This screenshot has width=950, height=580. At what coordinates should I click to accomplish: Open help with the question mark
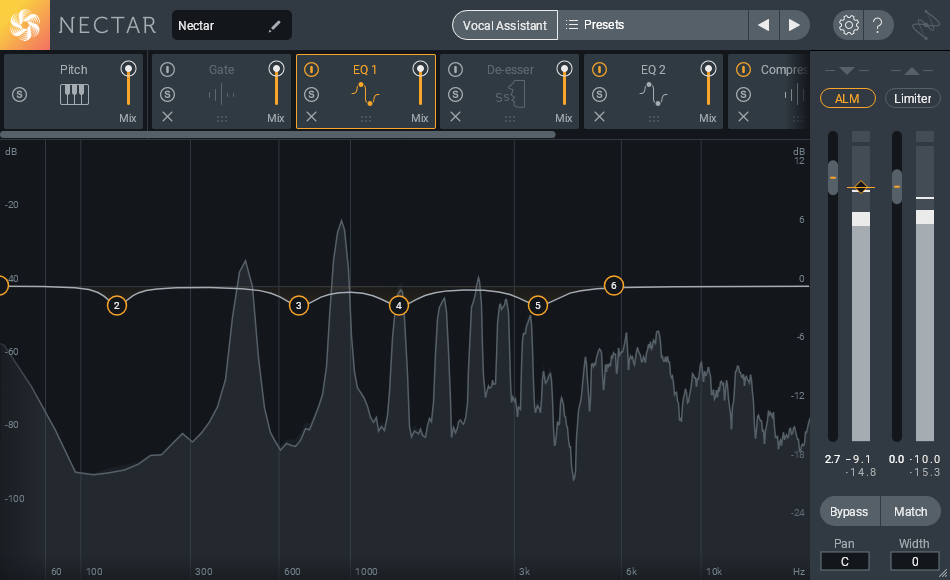click(877, 25)
